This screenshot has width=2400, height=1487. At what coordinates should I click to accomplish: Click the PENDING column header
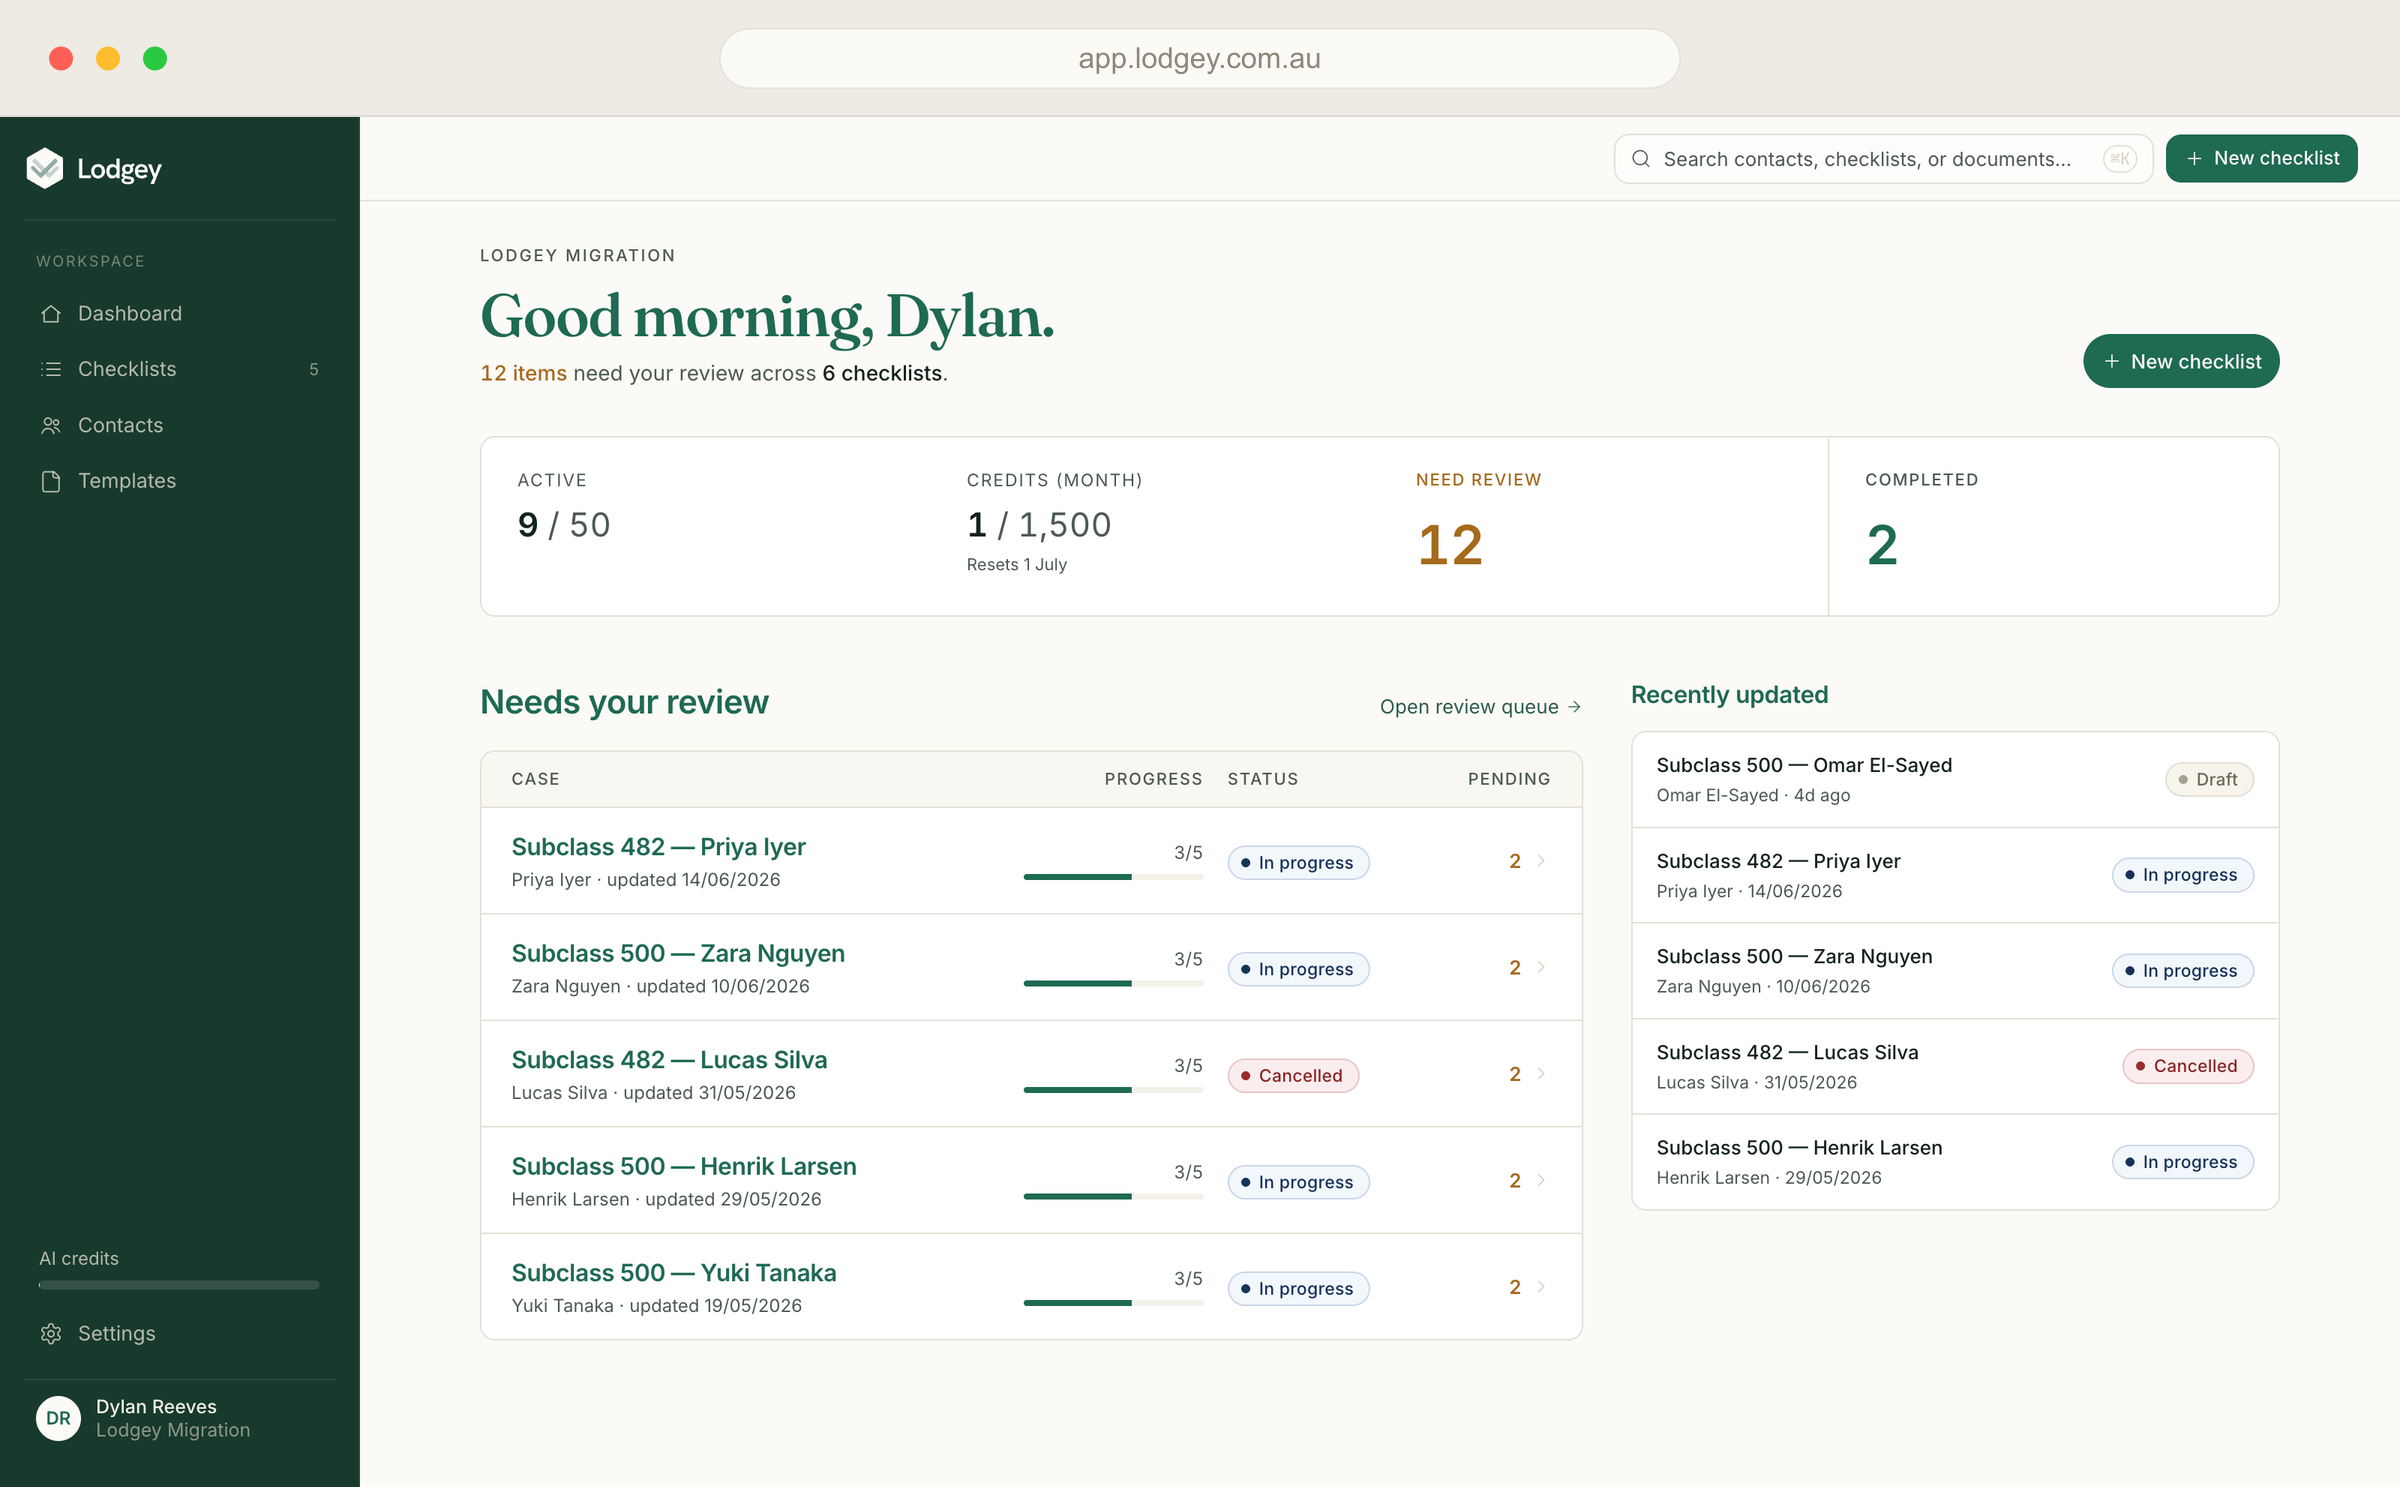[1509, 779]
